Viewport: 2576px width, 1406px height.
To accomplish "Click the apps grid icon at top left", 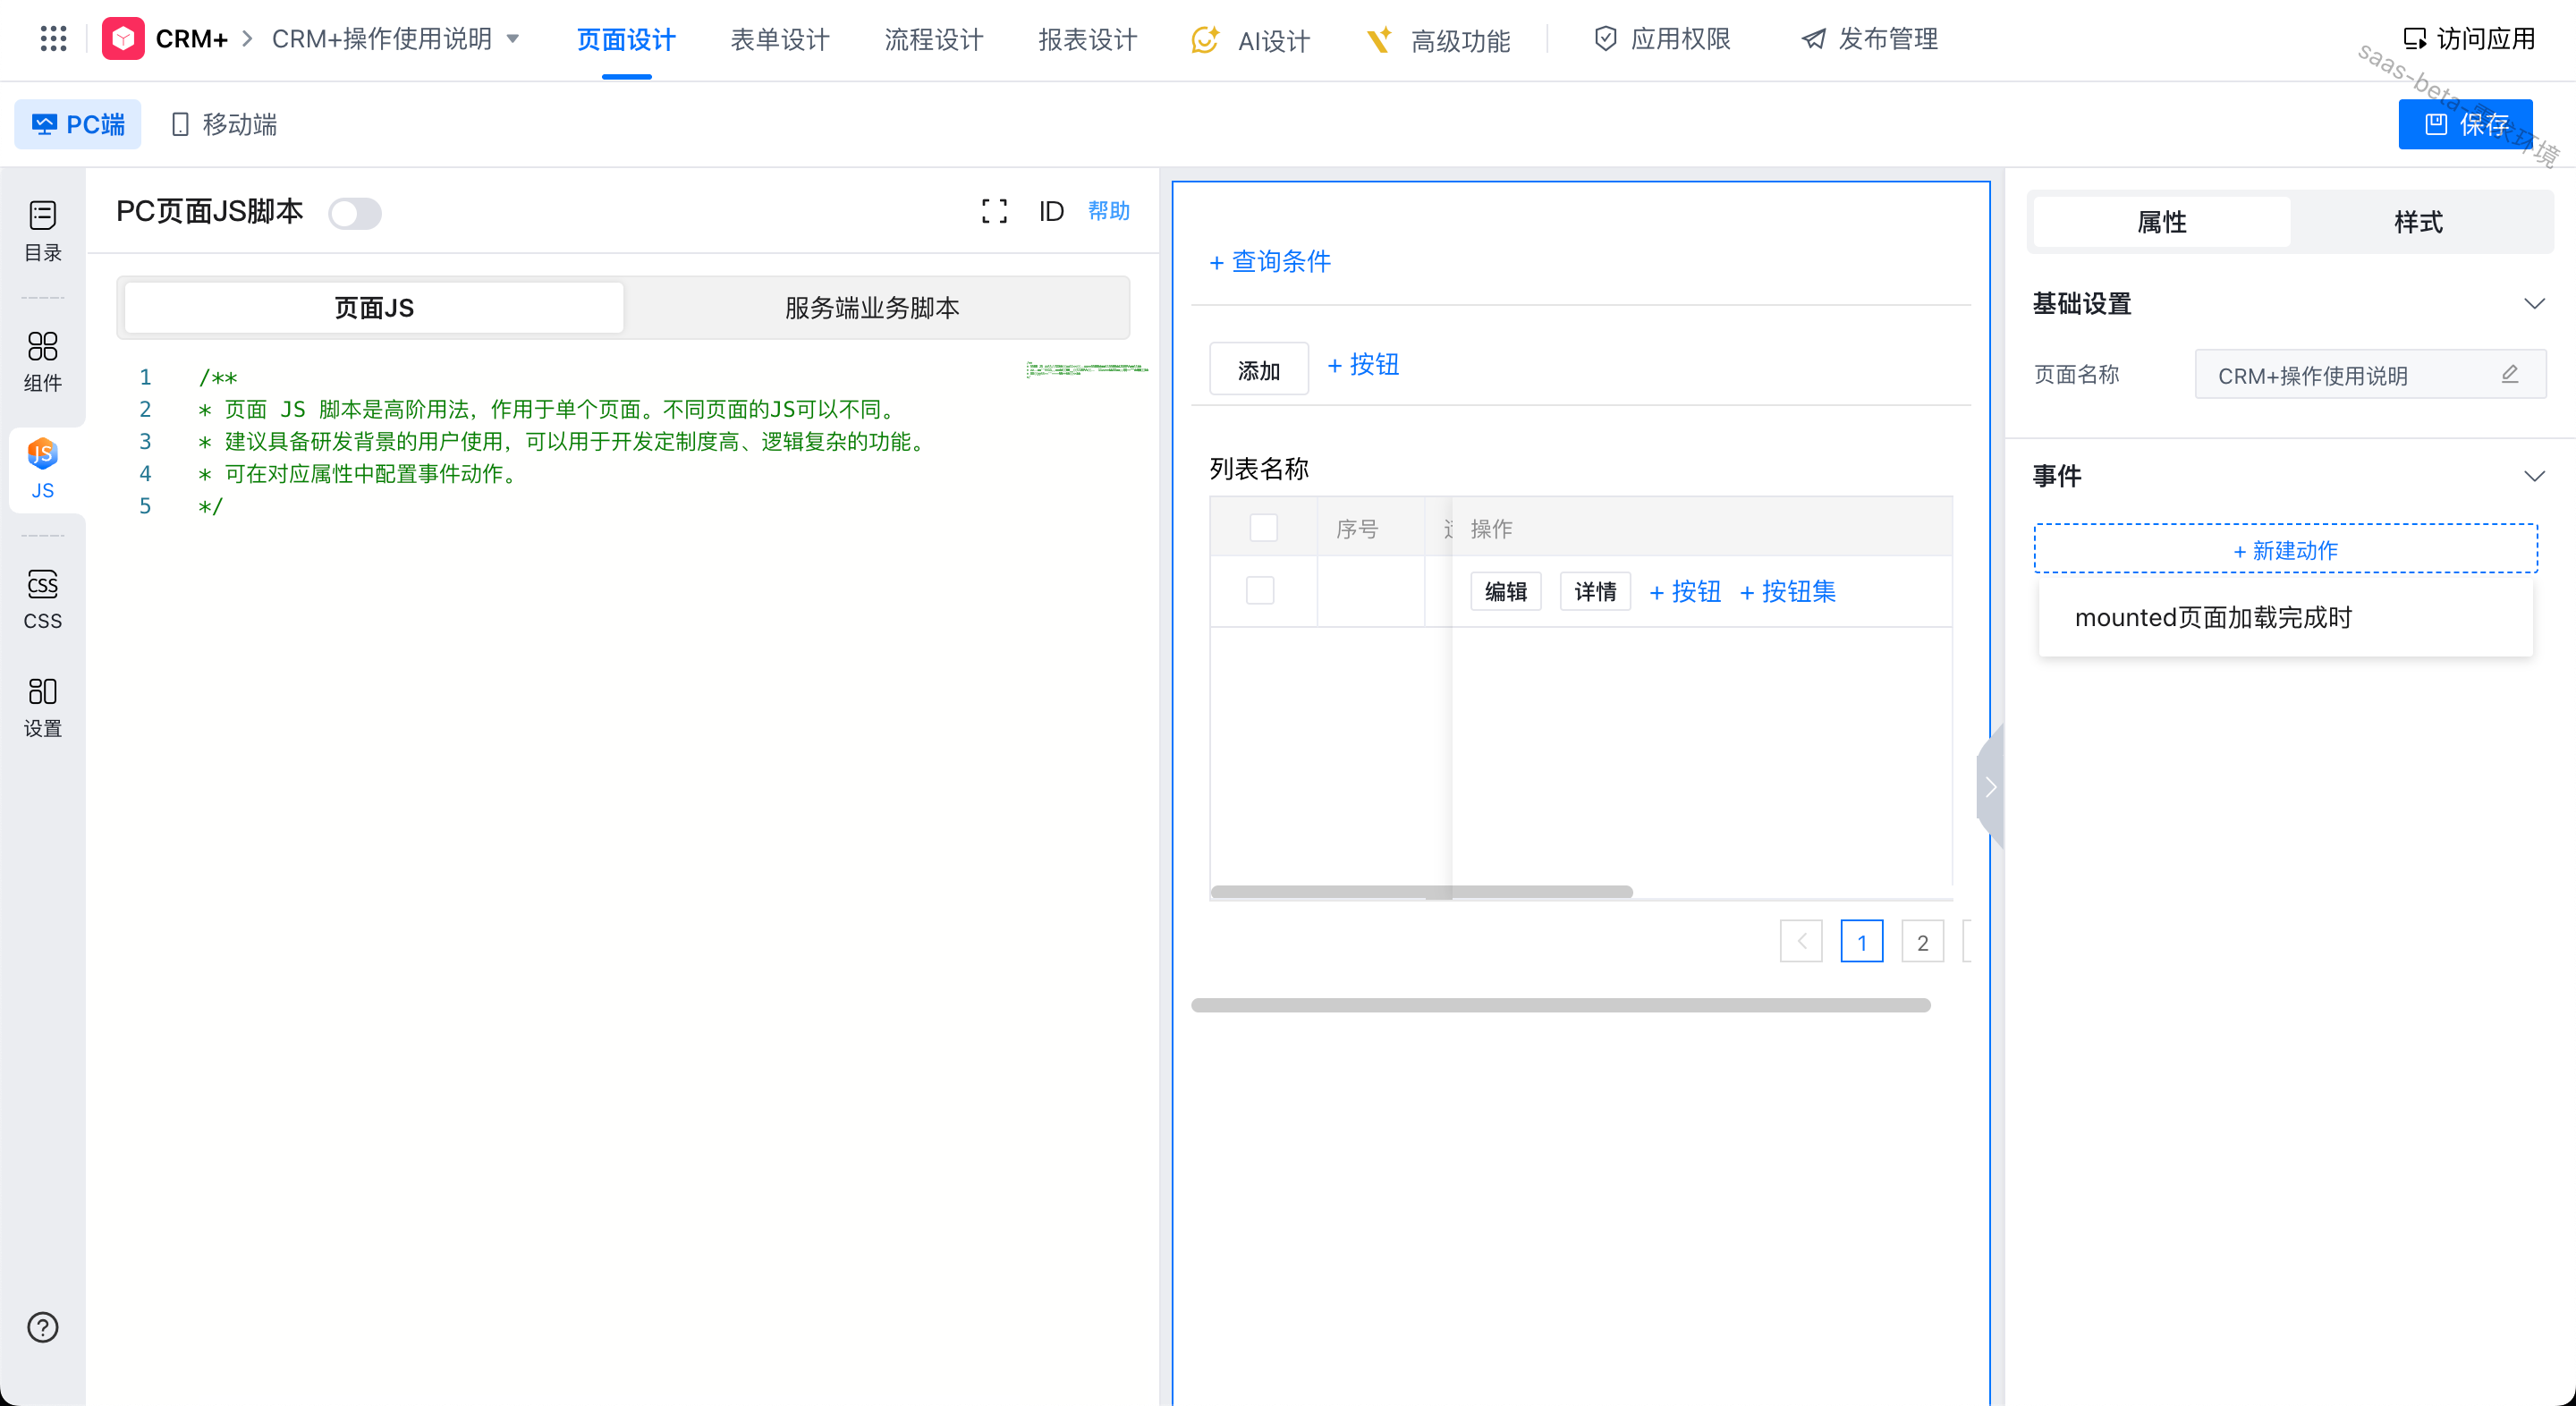I will pos(53,39).
